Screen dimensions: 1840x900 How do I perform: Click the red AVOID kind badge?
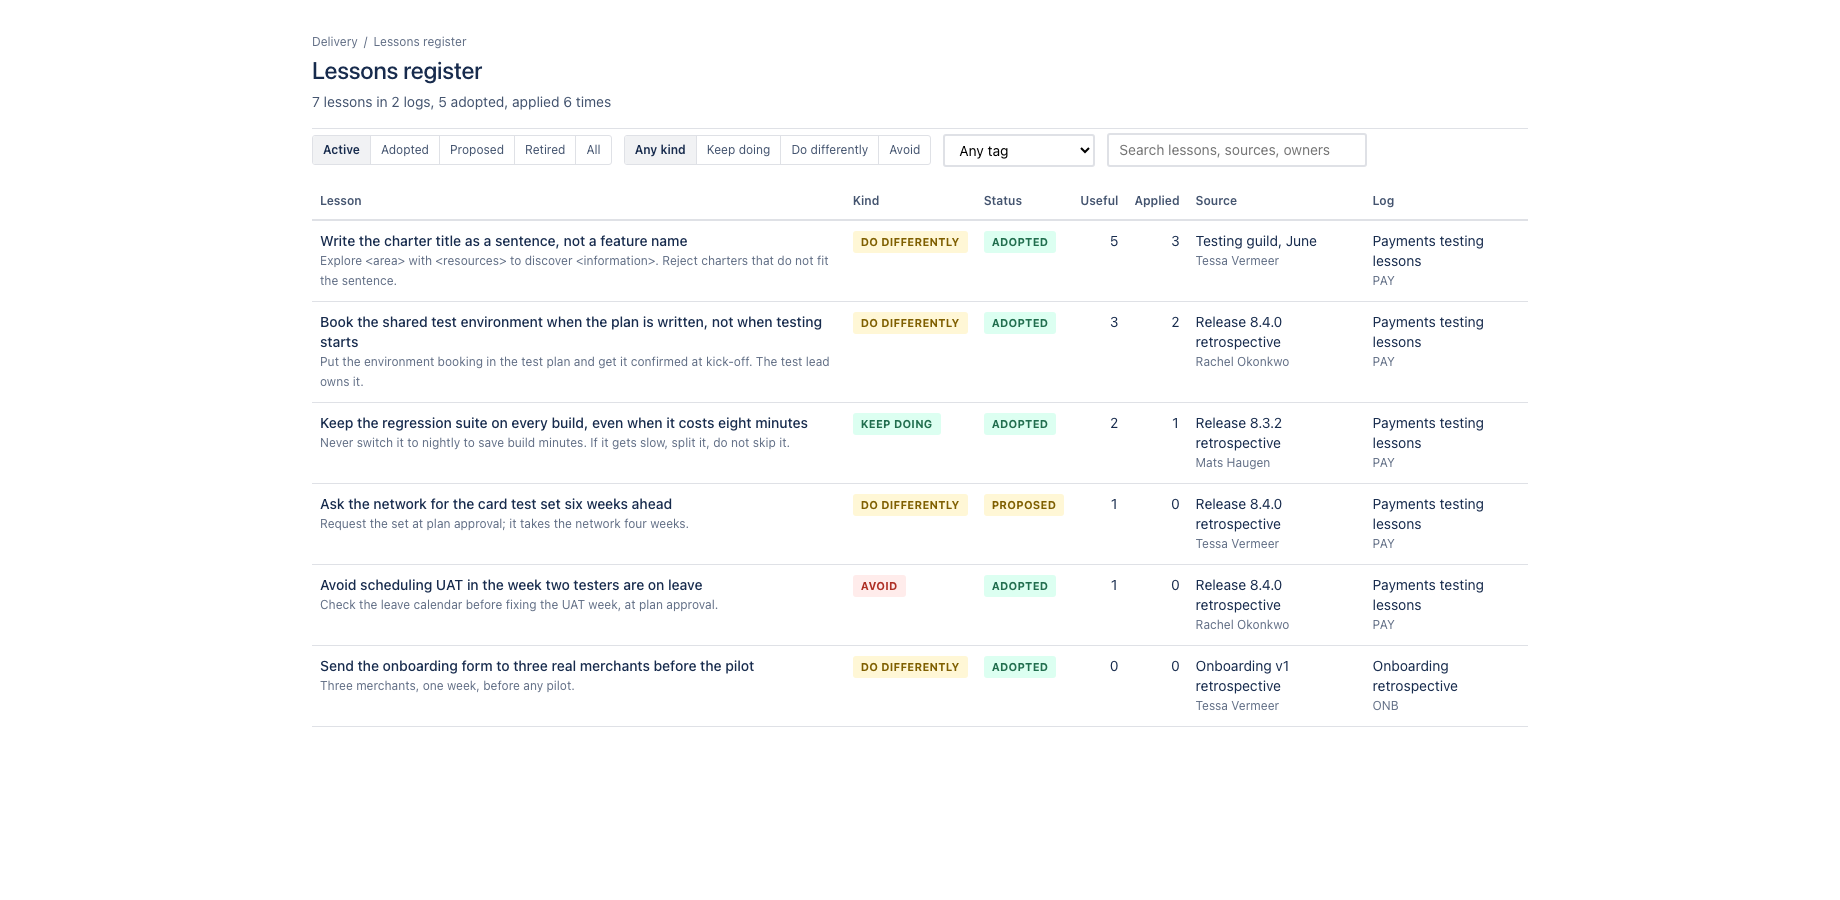(x=879, y=586)
